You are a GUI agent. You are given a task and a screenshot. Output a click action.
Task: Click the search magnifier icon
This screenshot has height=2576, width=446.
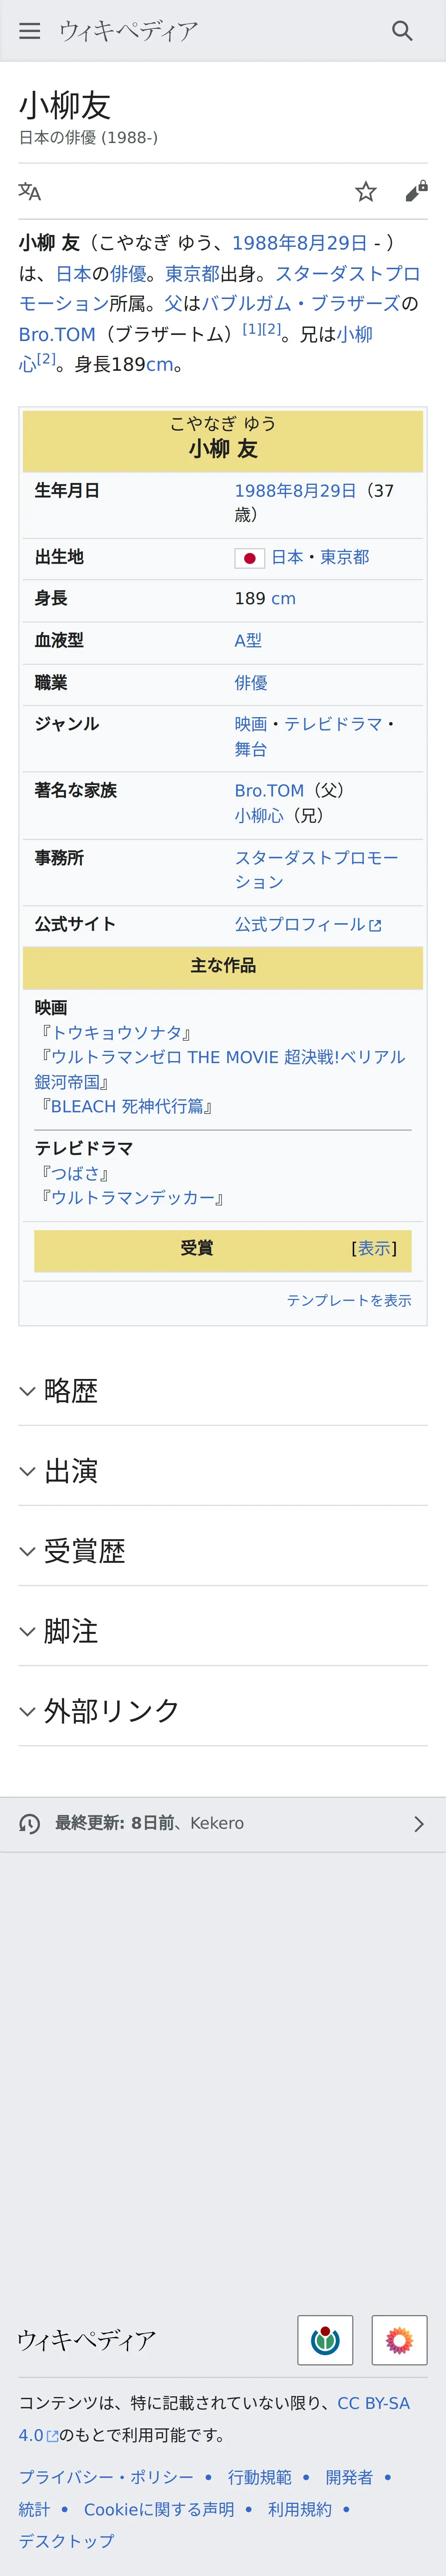click(x=402, y=31)
